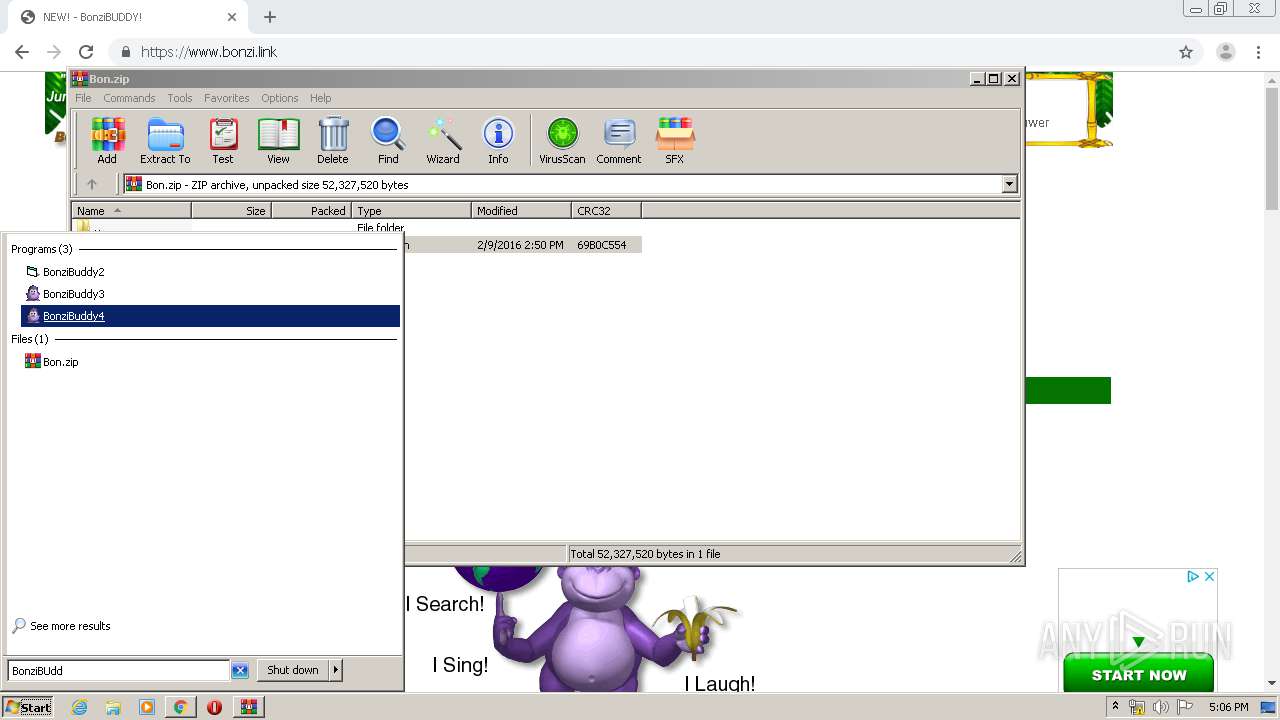
Task: Sort by the Type column header
Action: tap(411, 211)
